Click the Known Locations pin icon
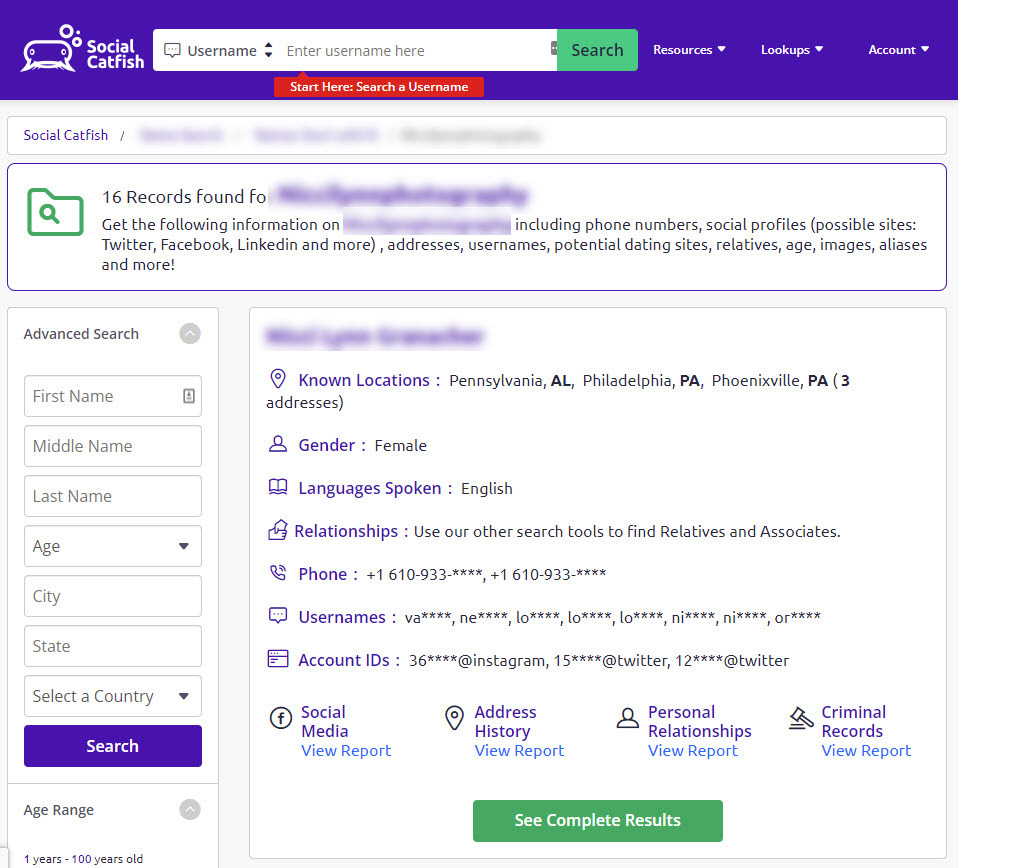The height and width of the screenshot is (868, 1018). (278, 378)
